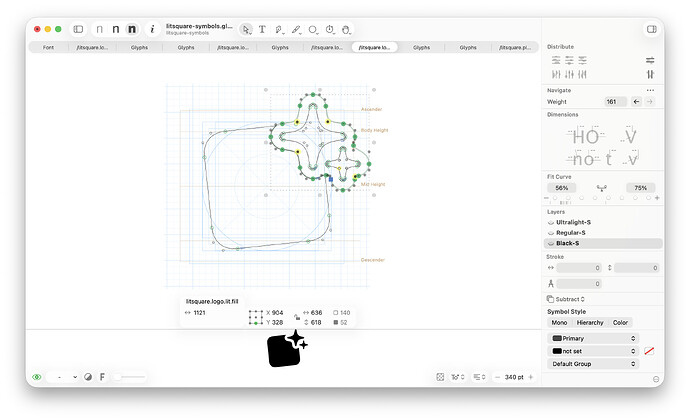
Task: Click the vertical swap arrows icon
Action: coord(650,74)
